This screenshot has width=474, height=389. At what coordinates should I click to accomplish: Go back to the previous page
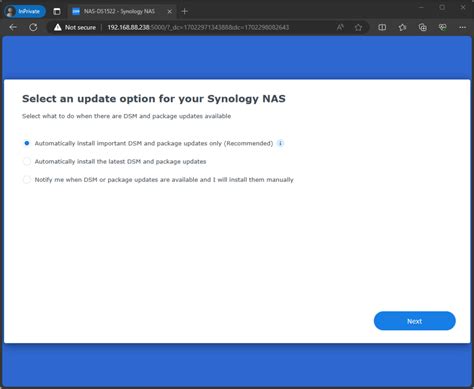click(13, 27)
